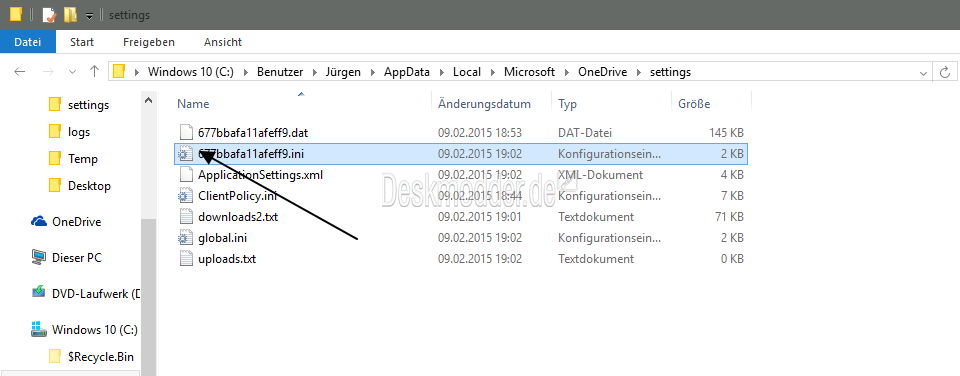
Task: Click the DVD-Laufwerk drive icon
Action: tap(39, 293)
